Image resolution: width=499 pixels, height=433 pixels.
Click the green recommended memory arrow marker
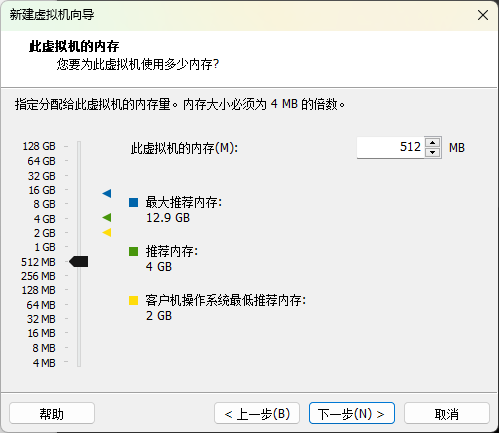click(x=107, y=218)
